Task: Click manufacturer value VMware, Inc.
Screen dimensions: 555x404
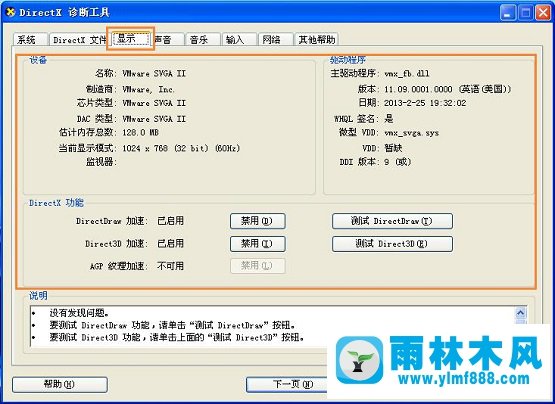Action: point(148,89)
